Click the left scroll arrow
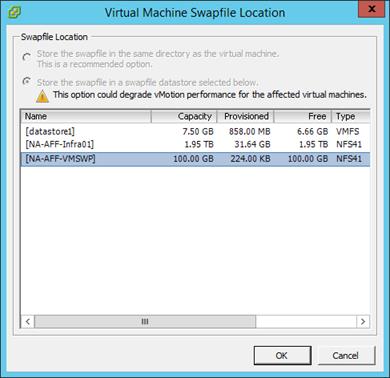The height and width of the screenshot is (378, 390). point(28,322)
